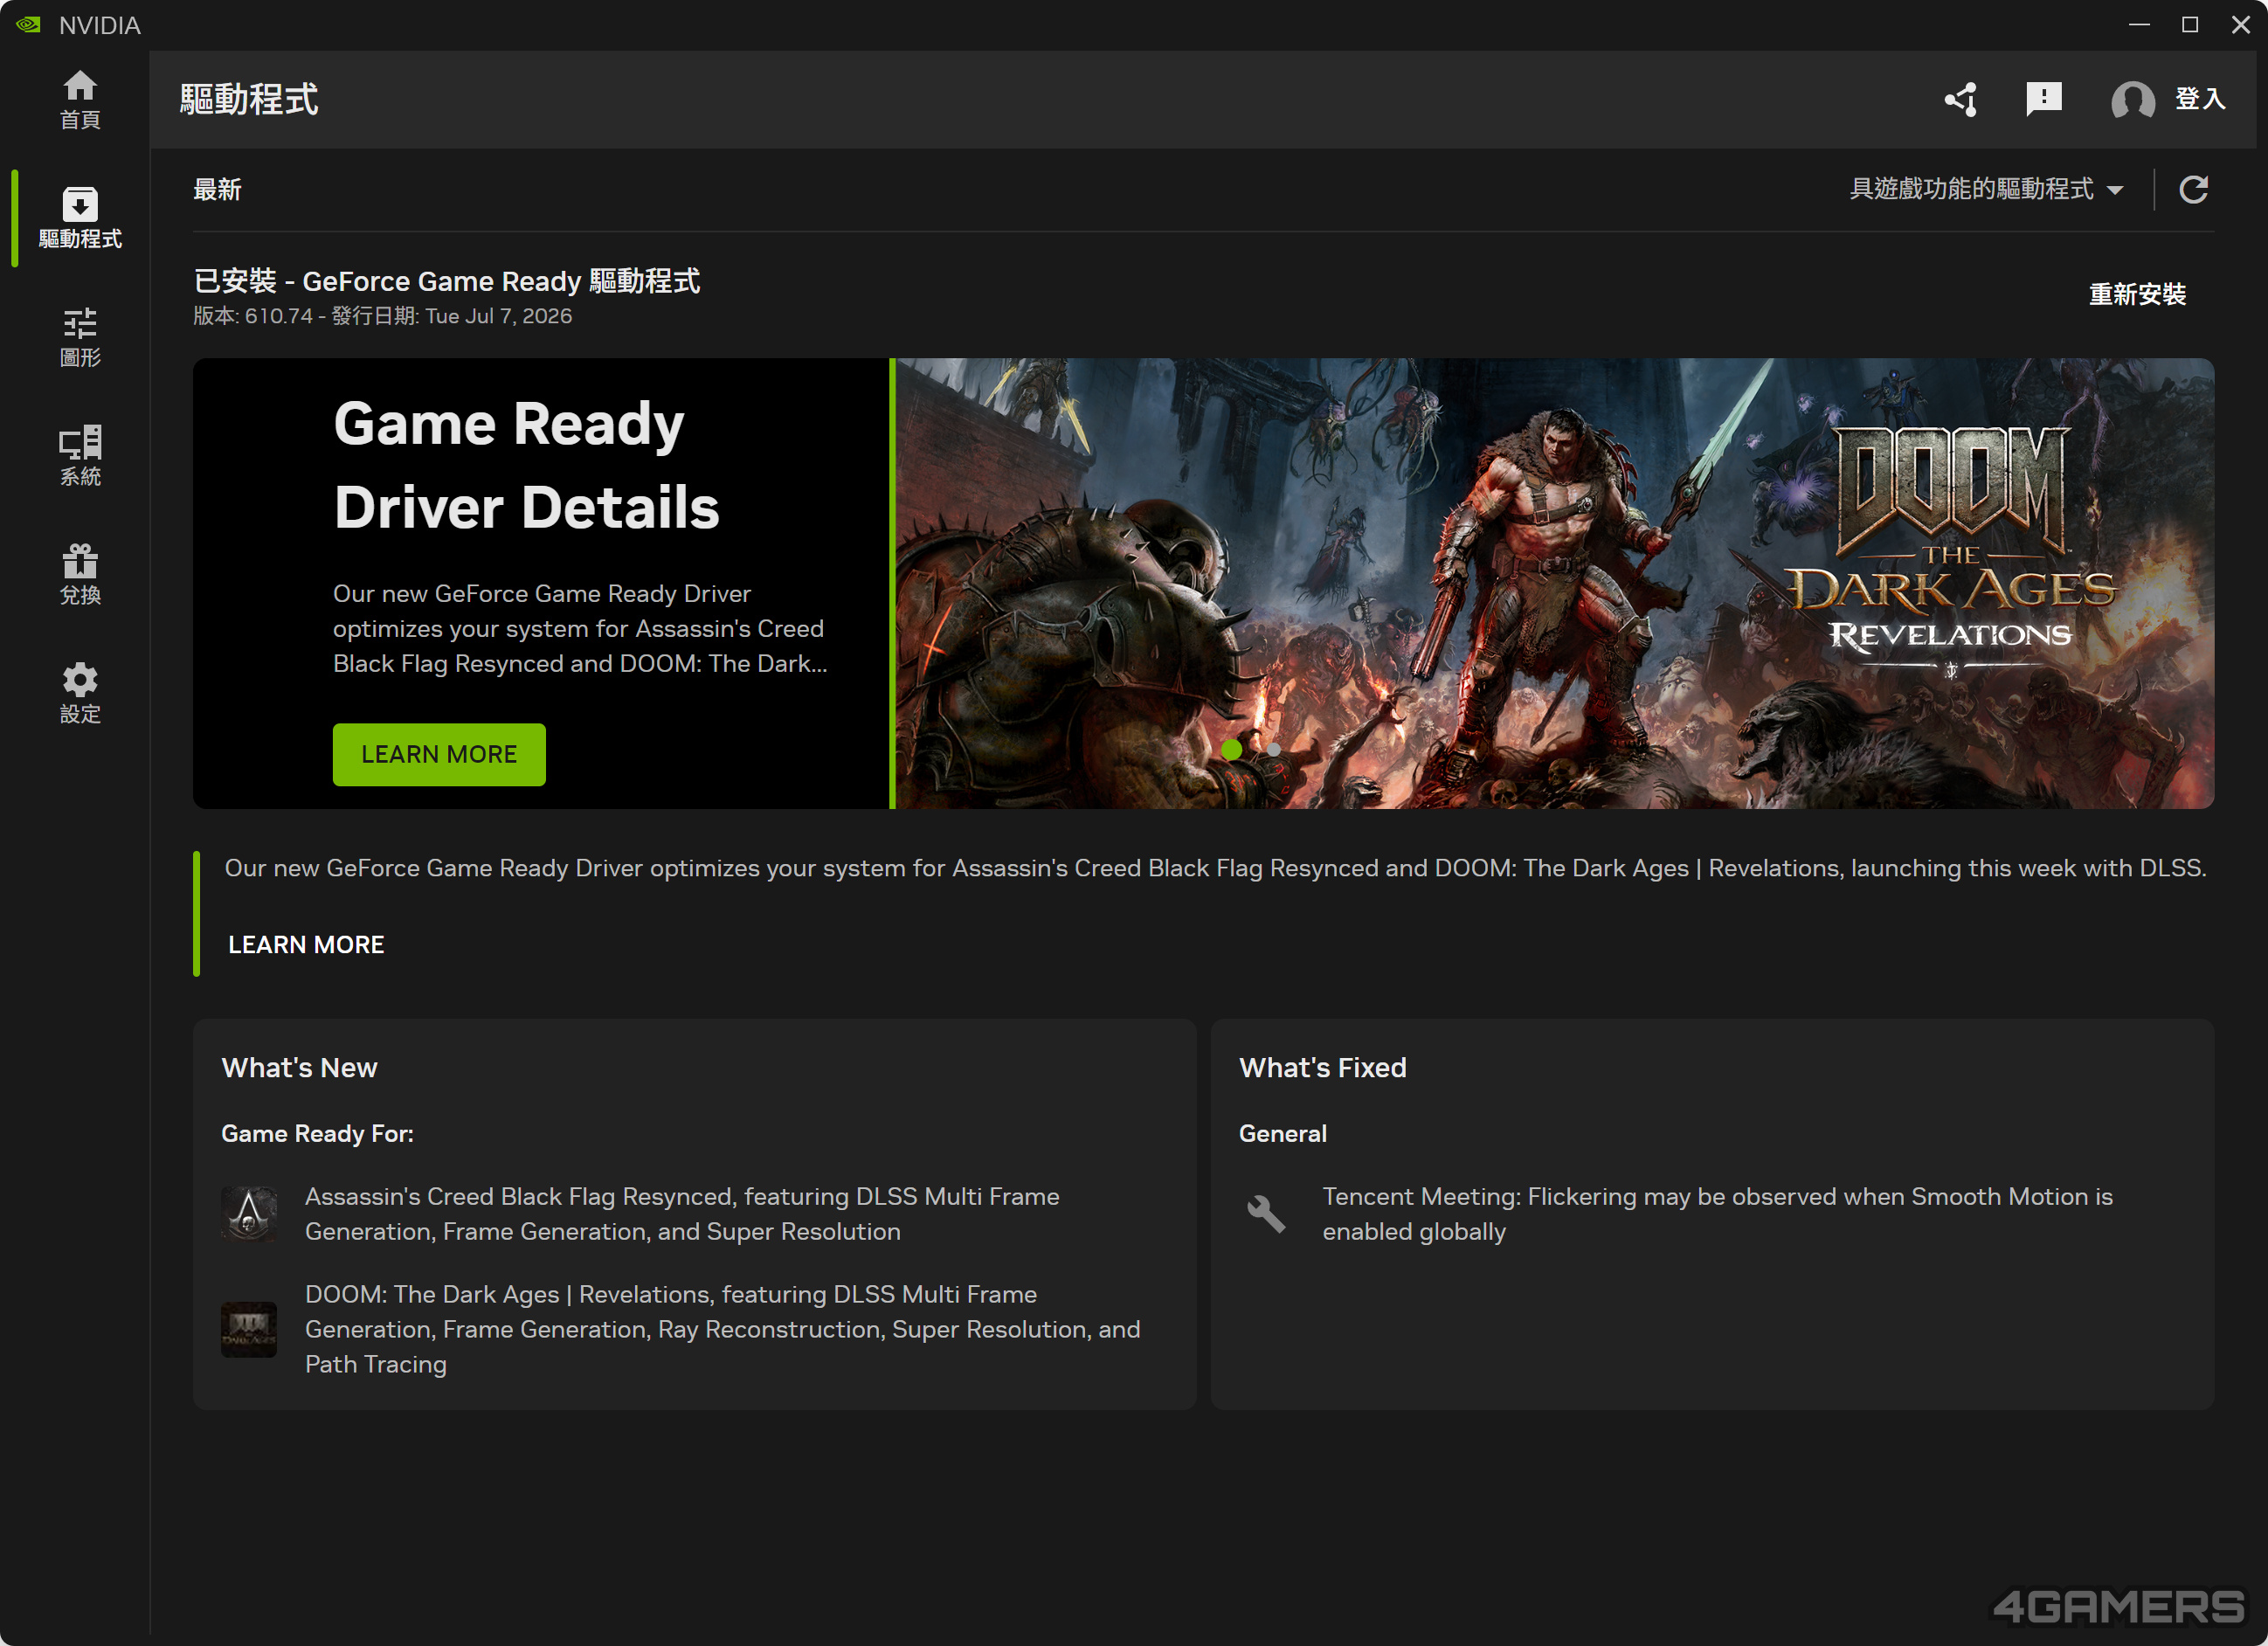
Task: Click the 'General' subheading
Action: pyautogui.click(x=1283, y=1133)
